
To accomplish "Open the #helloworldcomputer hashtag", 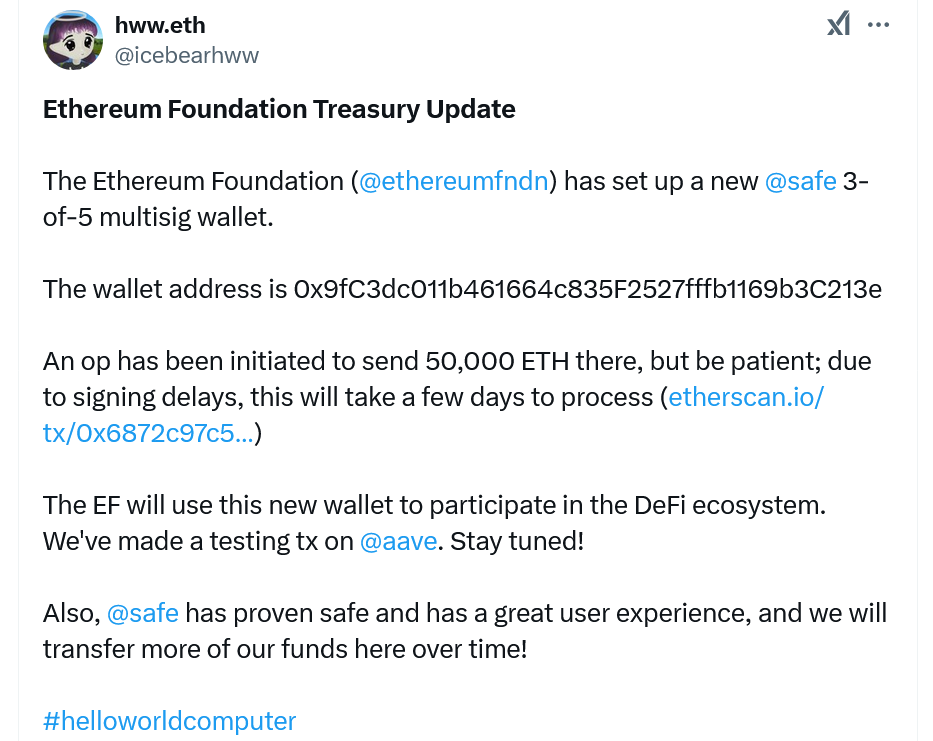I will click(169, 721).
